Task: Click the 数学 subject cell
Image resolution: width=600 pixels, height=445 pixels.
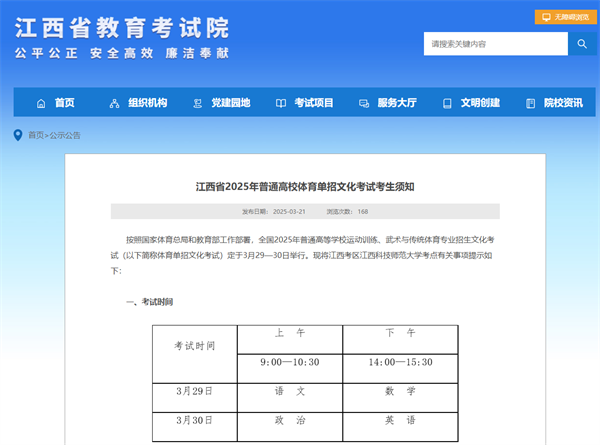Action: coord(400,398)
